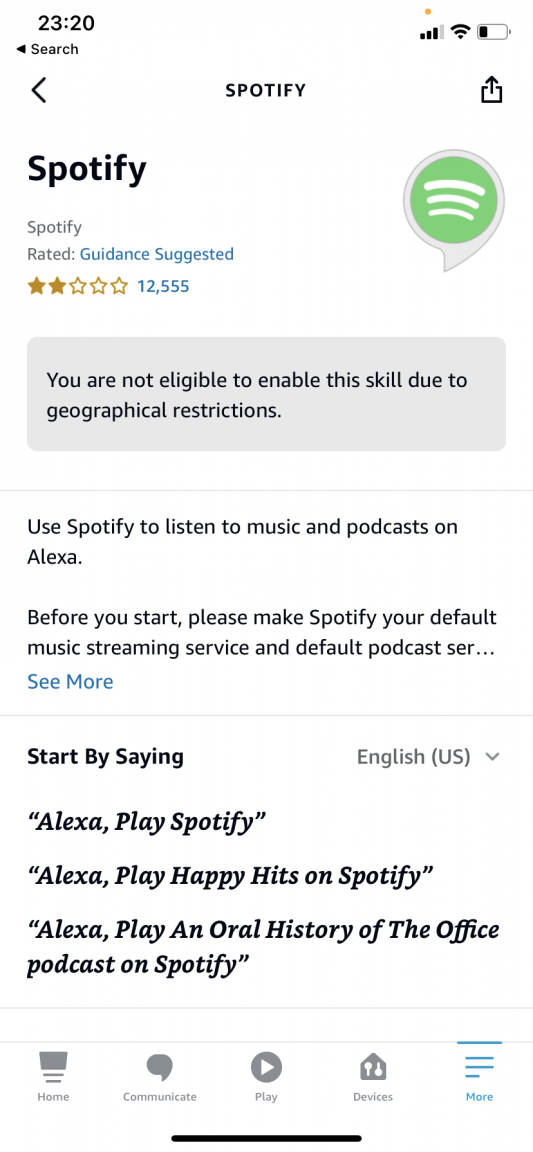Return to Search via status bar

tap(47, 49)
